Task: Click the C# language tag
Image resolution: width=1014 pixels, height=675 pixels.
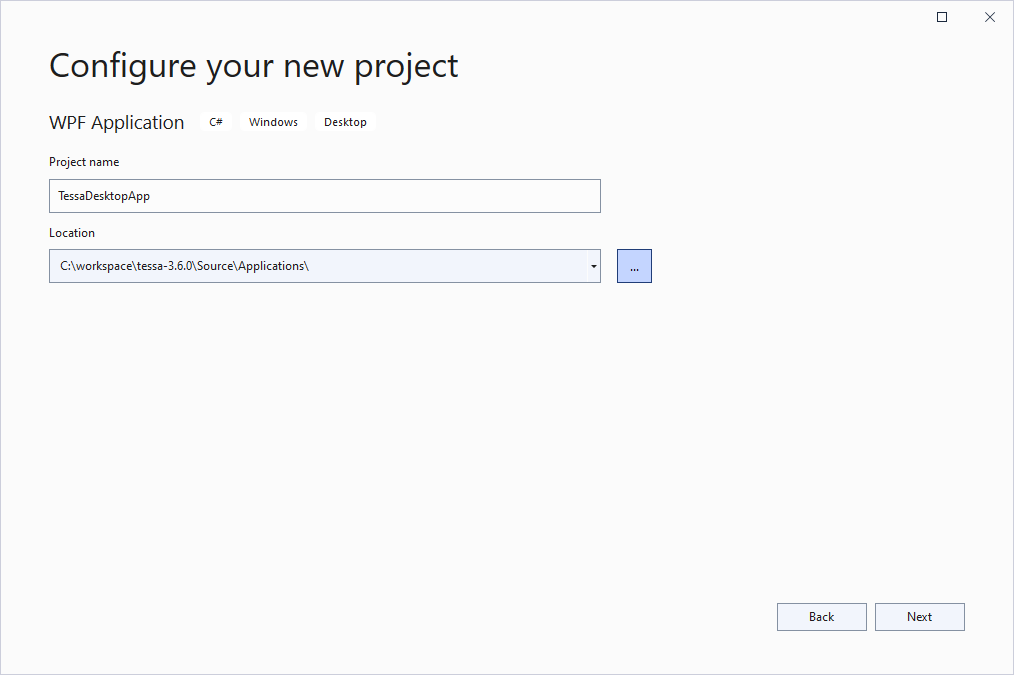Action: coord(216,122)
